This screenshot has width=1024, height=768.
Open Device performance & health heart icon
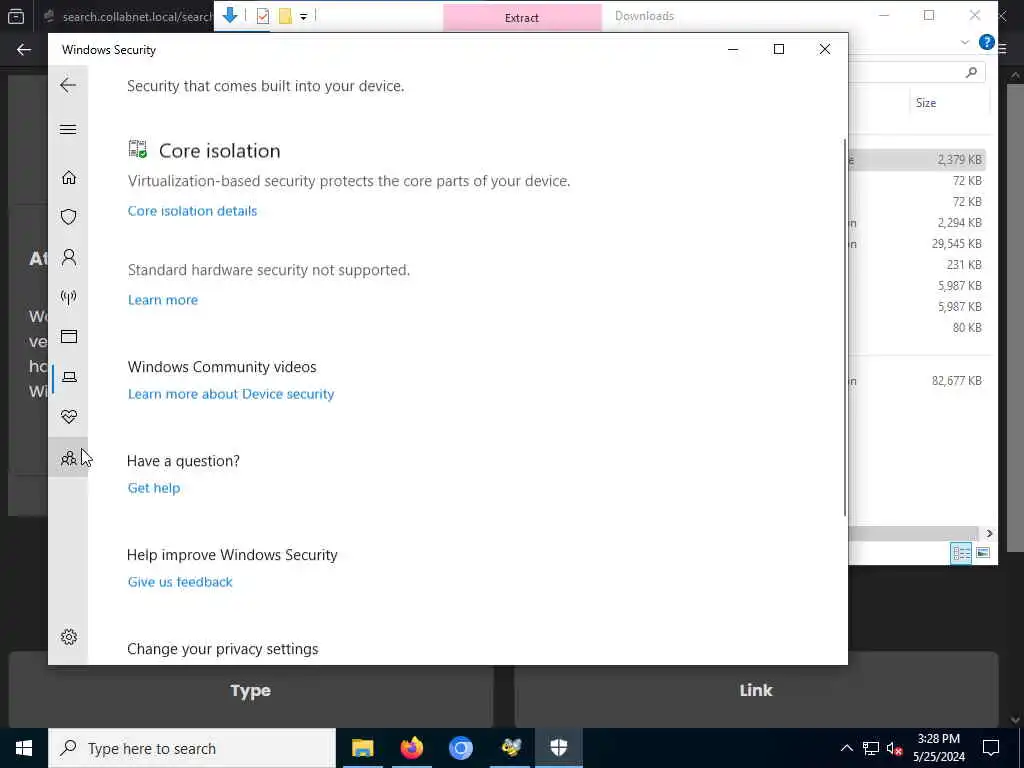pyautogui.click(x=69, y=417)
